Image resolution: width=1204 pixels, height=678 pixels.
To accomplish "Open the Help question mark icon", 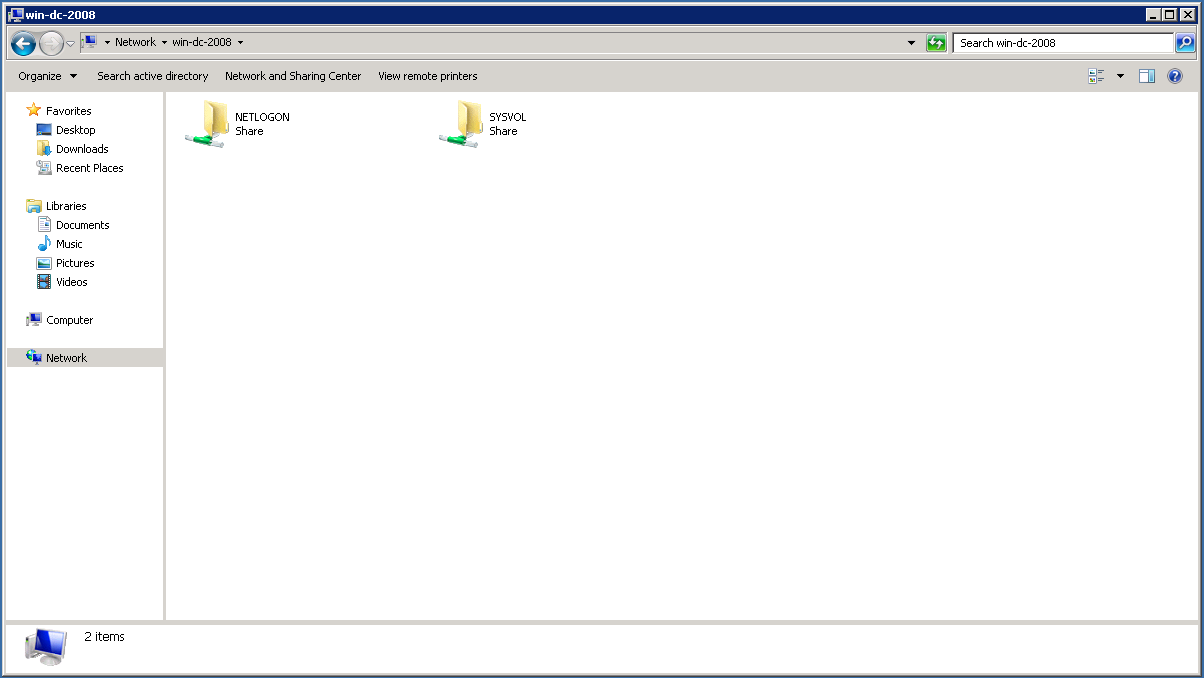I will [1175, 76].
